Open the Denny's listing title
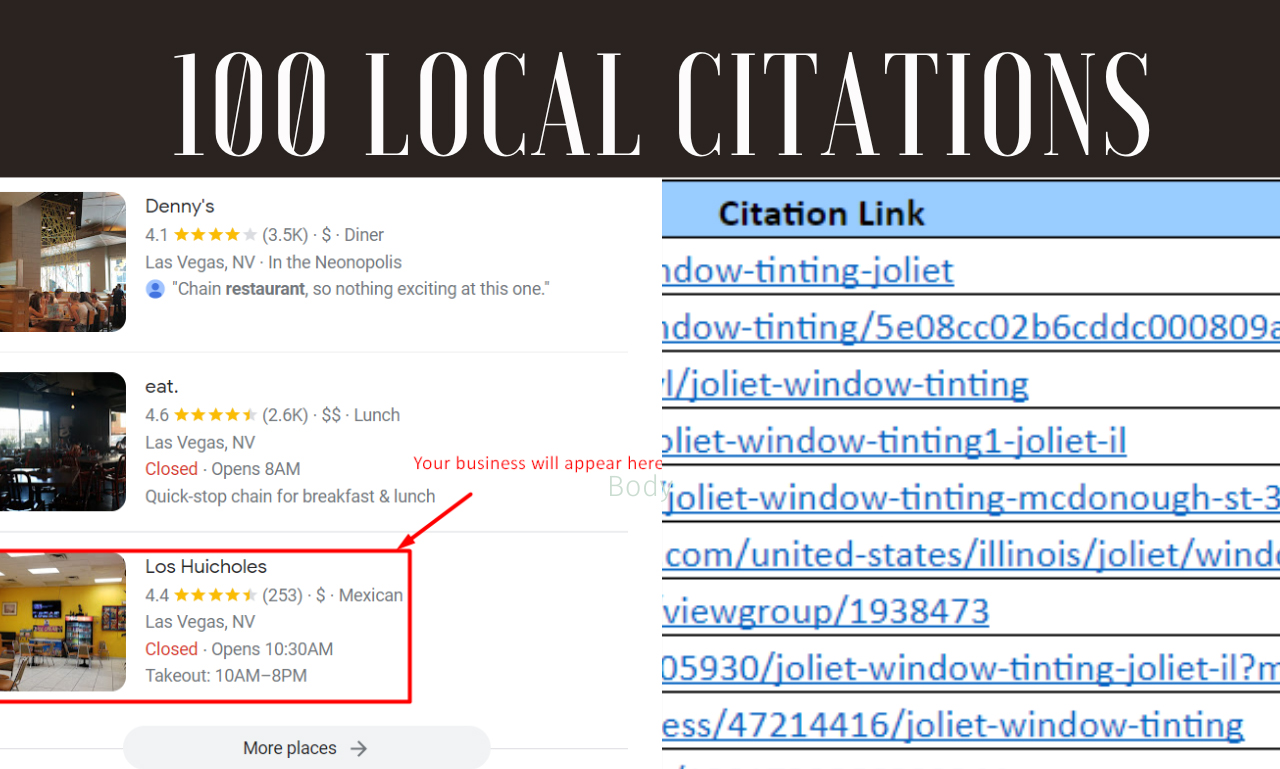1280x769 pixels. click(x=180, y=206)
